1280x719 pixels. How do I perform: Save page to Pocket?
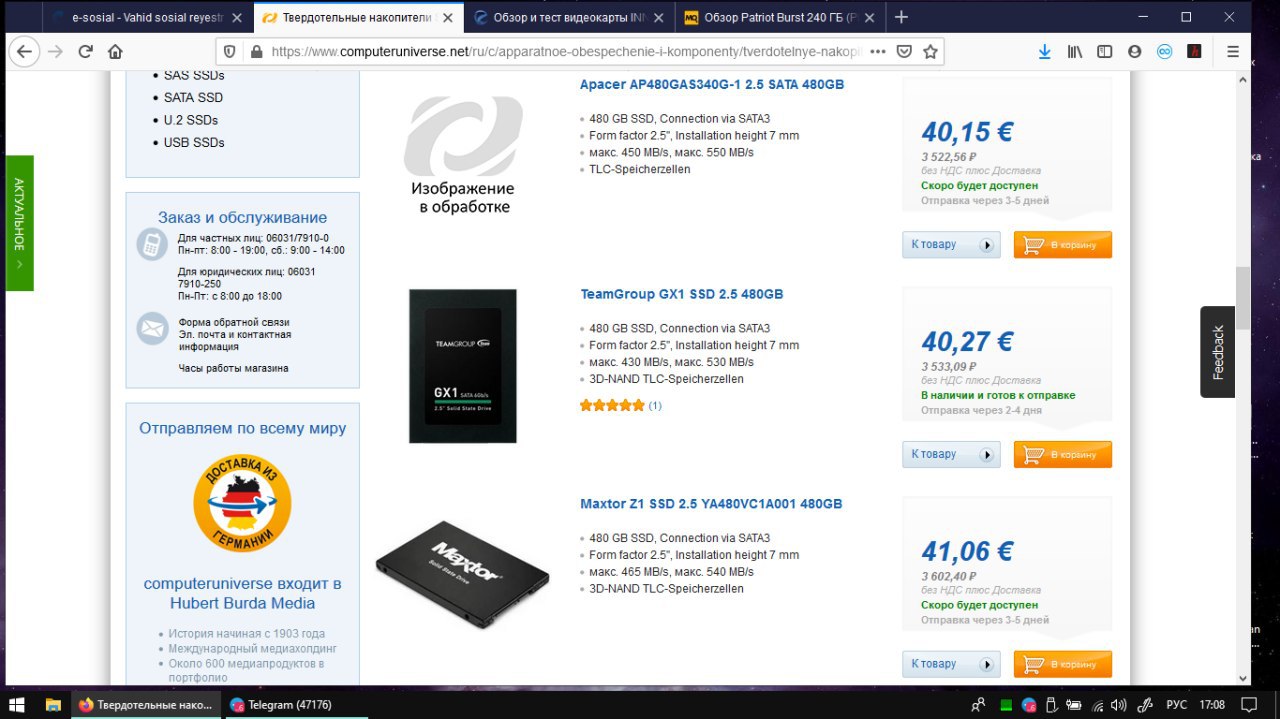(x=904, y=52)
